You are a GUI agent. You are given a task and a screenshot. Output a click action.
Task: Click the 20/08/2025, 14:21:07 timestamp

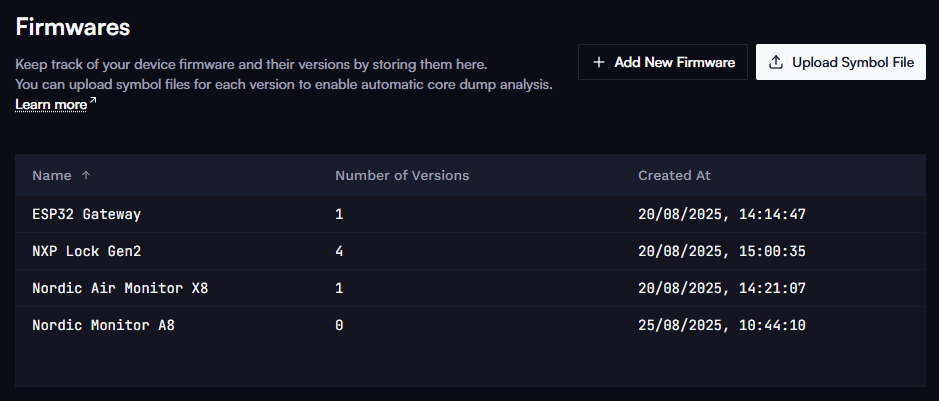coord(722,288)
